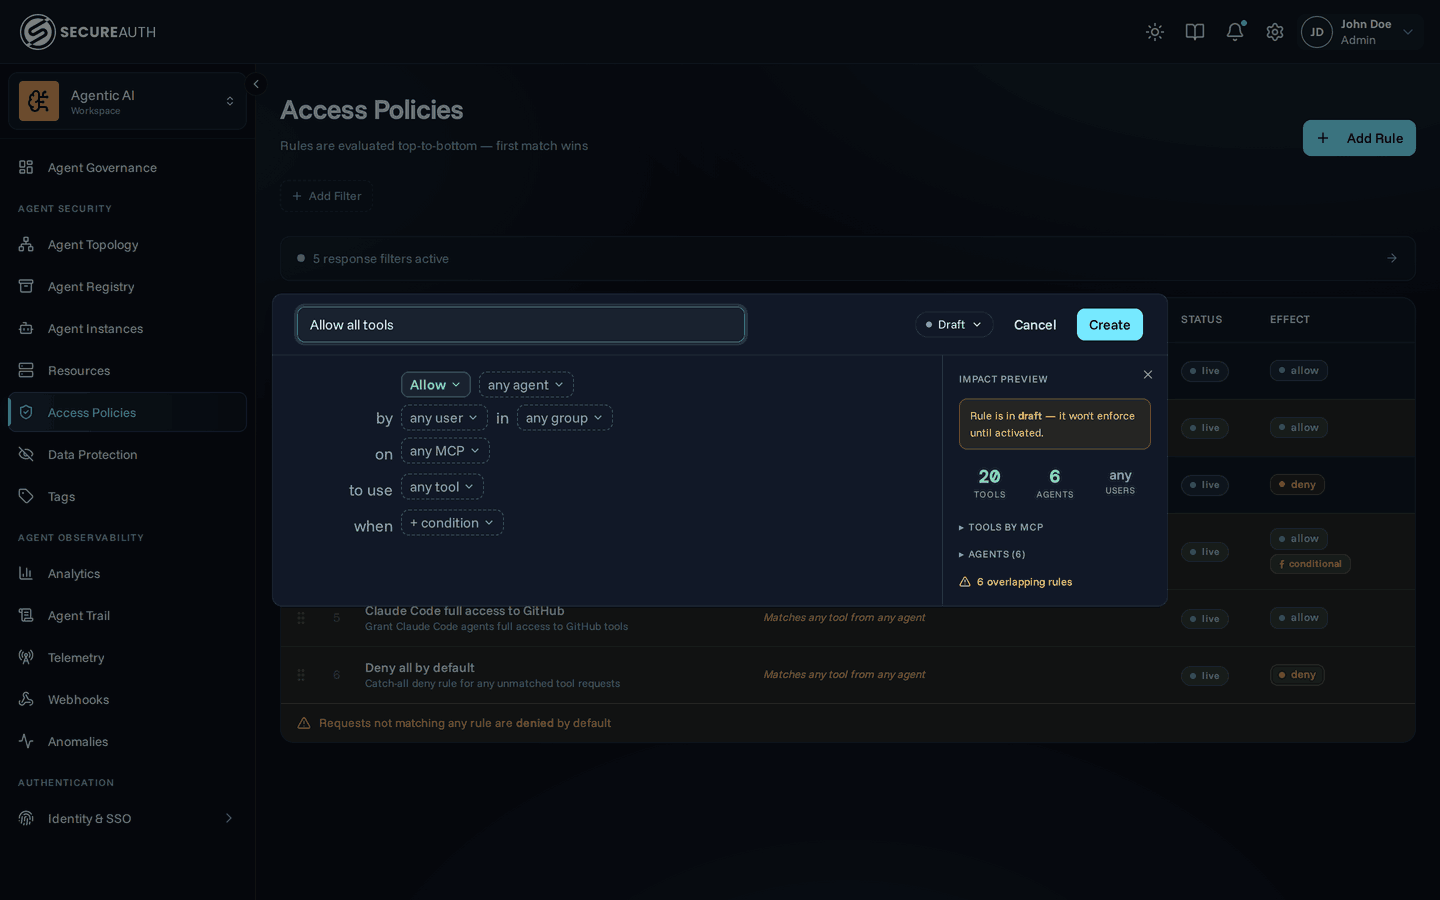The width and height of the screenshot is (1440, 900).
Task: Click the Tags icon
Action: (26, 497)
